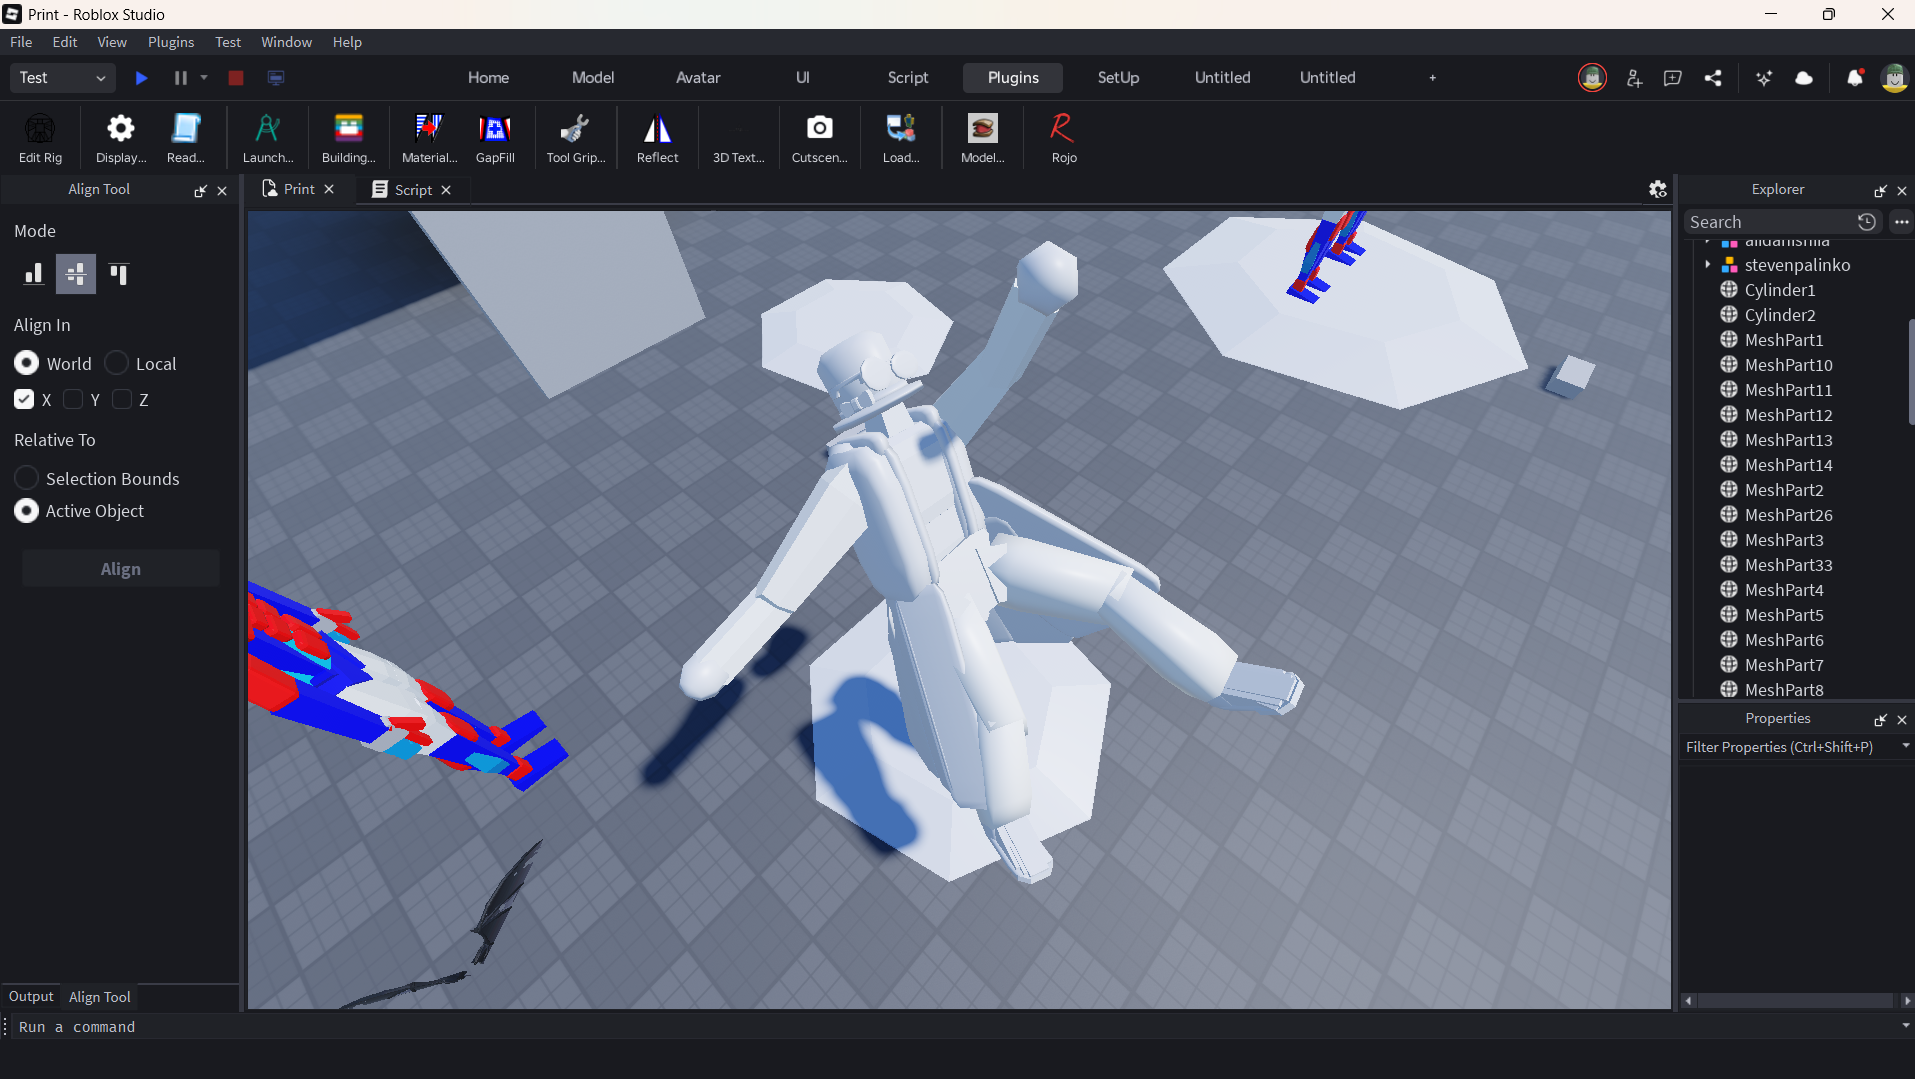The height and width of the screenshot is (1079, 1915).
Task: Select the Tool Grip plugin
Action: pyautogui.click(x=575, y=137)
